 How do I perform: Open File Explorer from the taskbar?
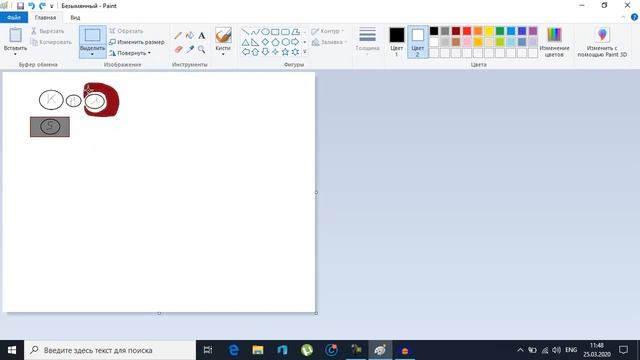pyautogui.click(x=258, y=350)
